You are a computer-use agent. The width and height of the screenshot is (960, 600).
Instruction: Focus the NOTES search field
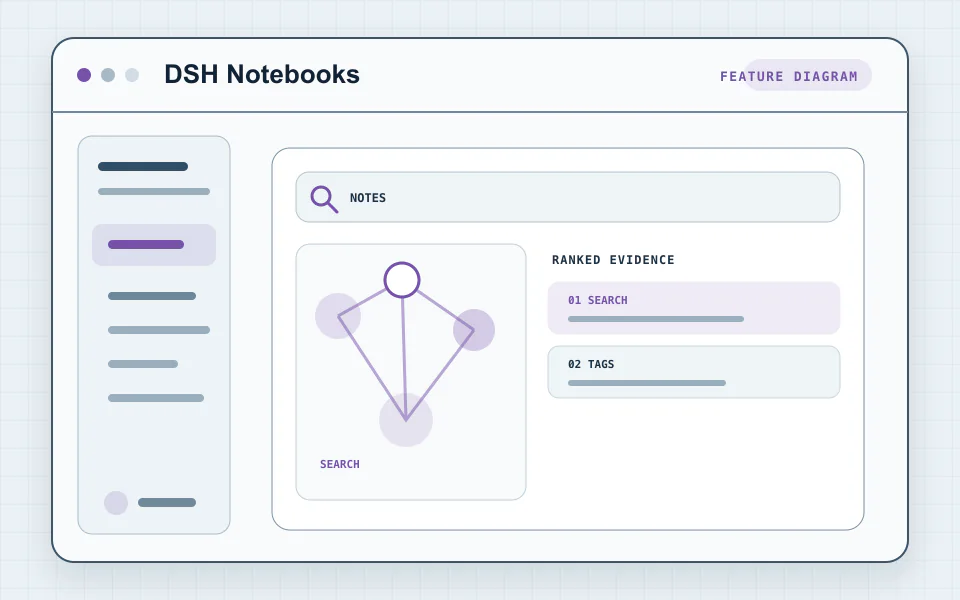[568, 197]
